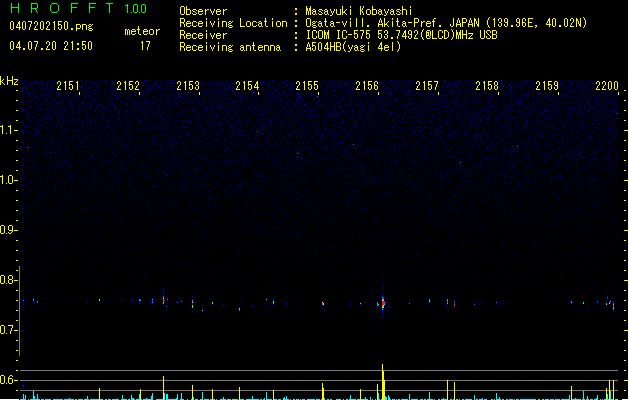Click the meteor count value 17
Image resolution: width=629 pixels, height=400 pixels.
[x=145, y=46]
